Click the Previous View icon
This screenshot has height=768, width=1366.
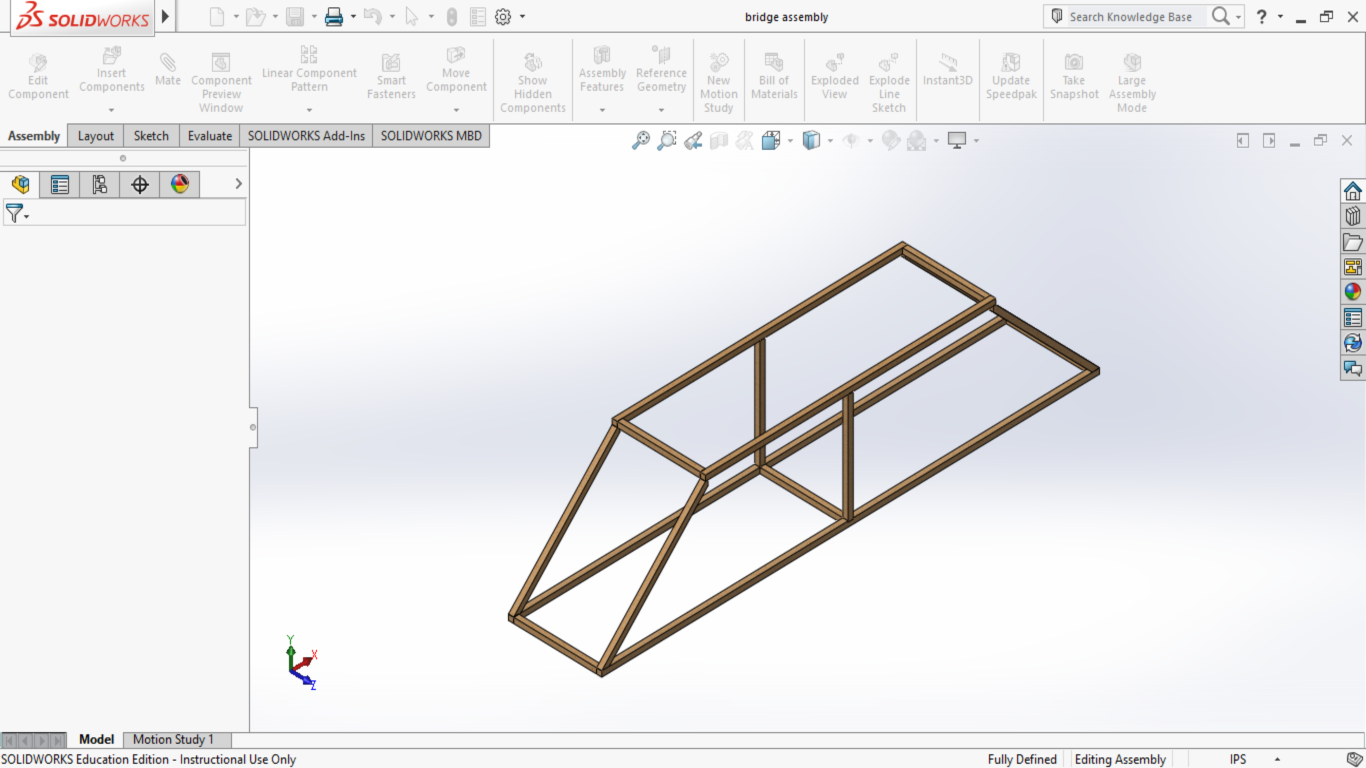point(693,141)
